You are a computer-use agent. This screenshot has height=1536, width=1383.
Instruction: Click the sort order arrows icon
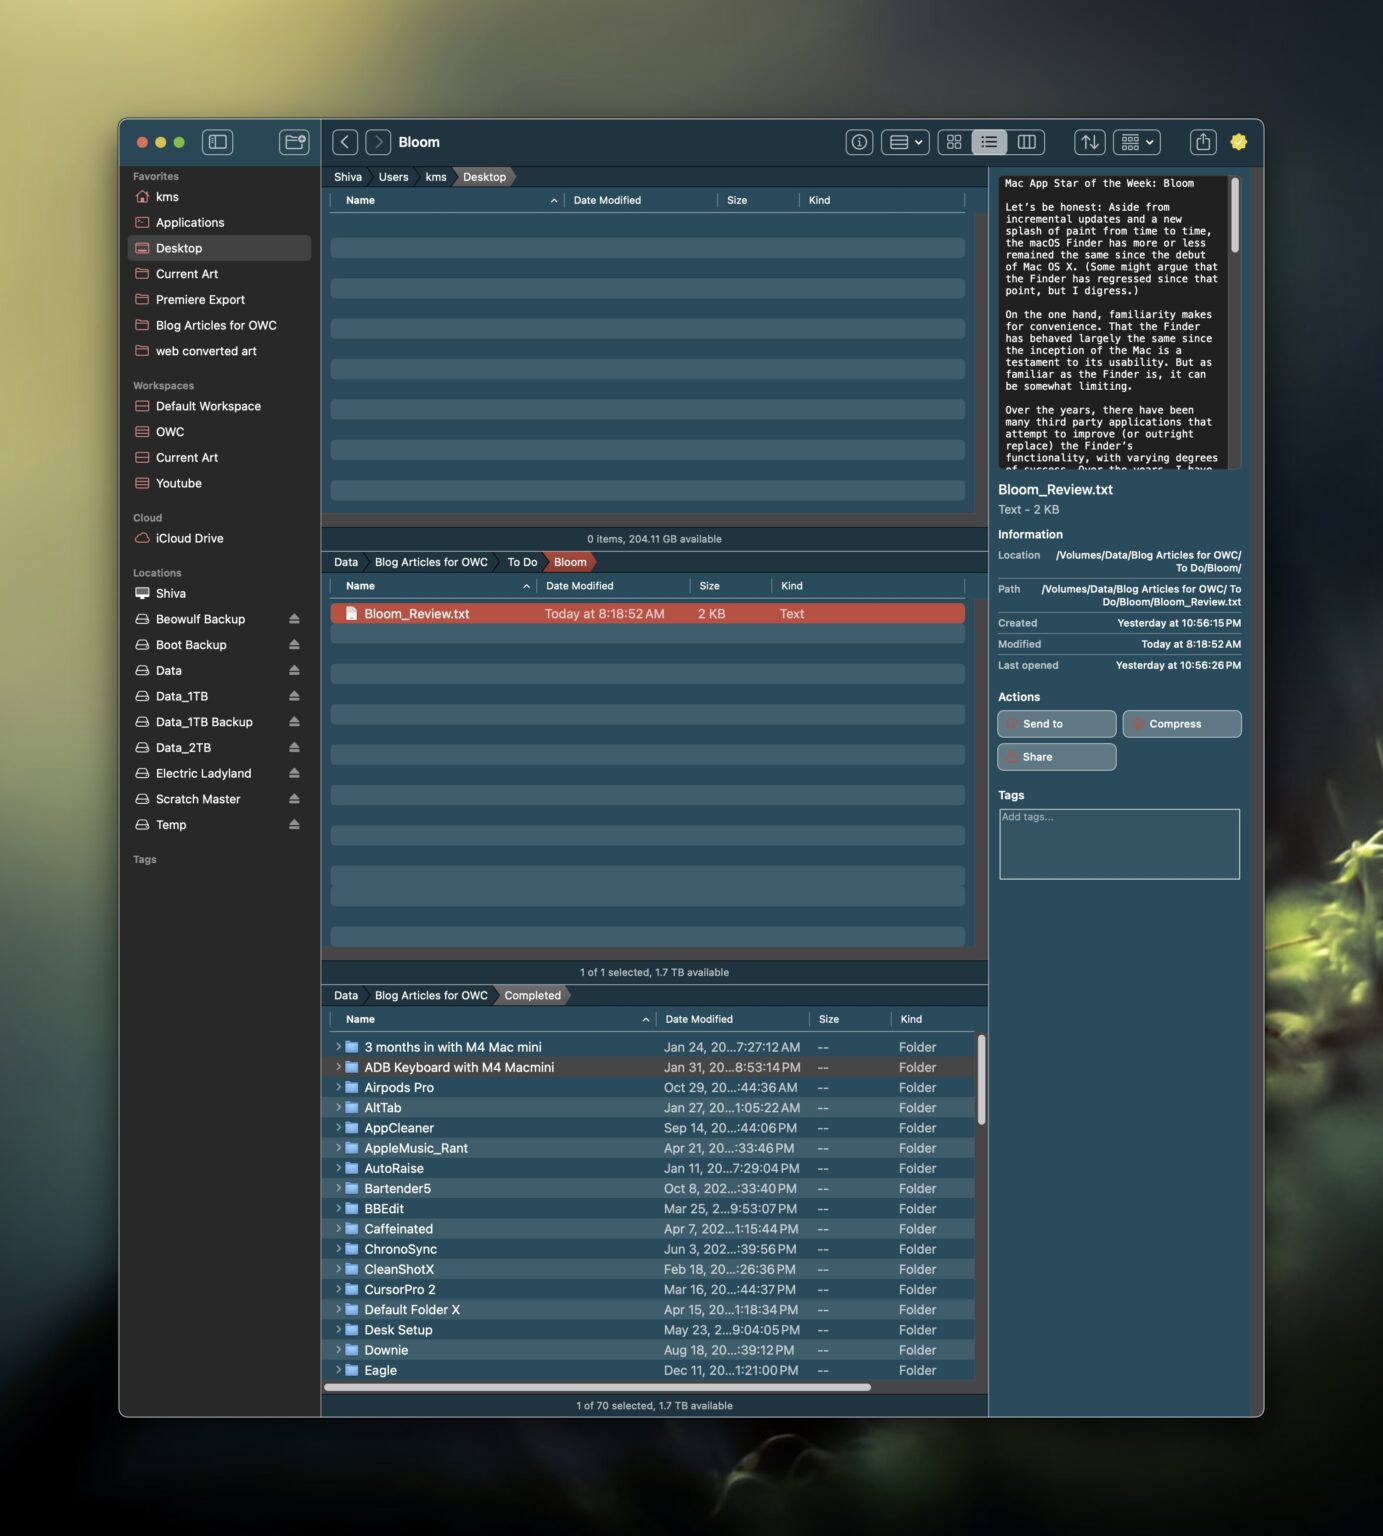pyautogui.click(x=1090, y=142)
